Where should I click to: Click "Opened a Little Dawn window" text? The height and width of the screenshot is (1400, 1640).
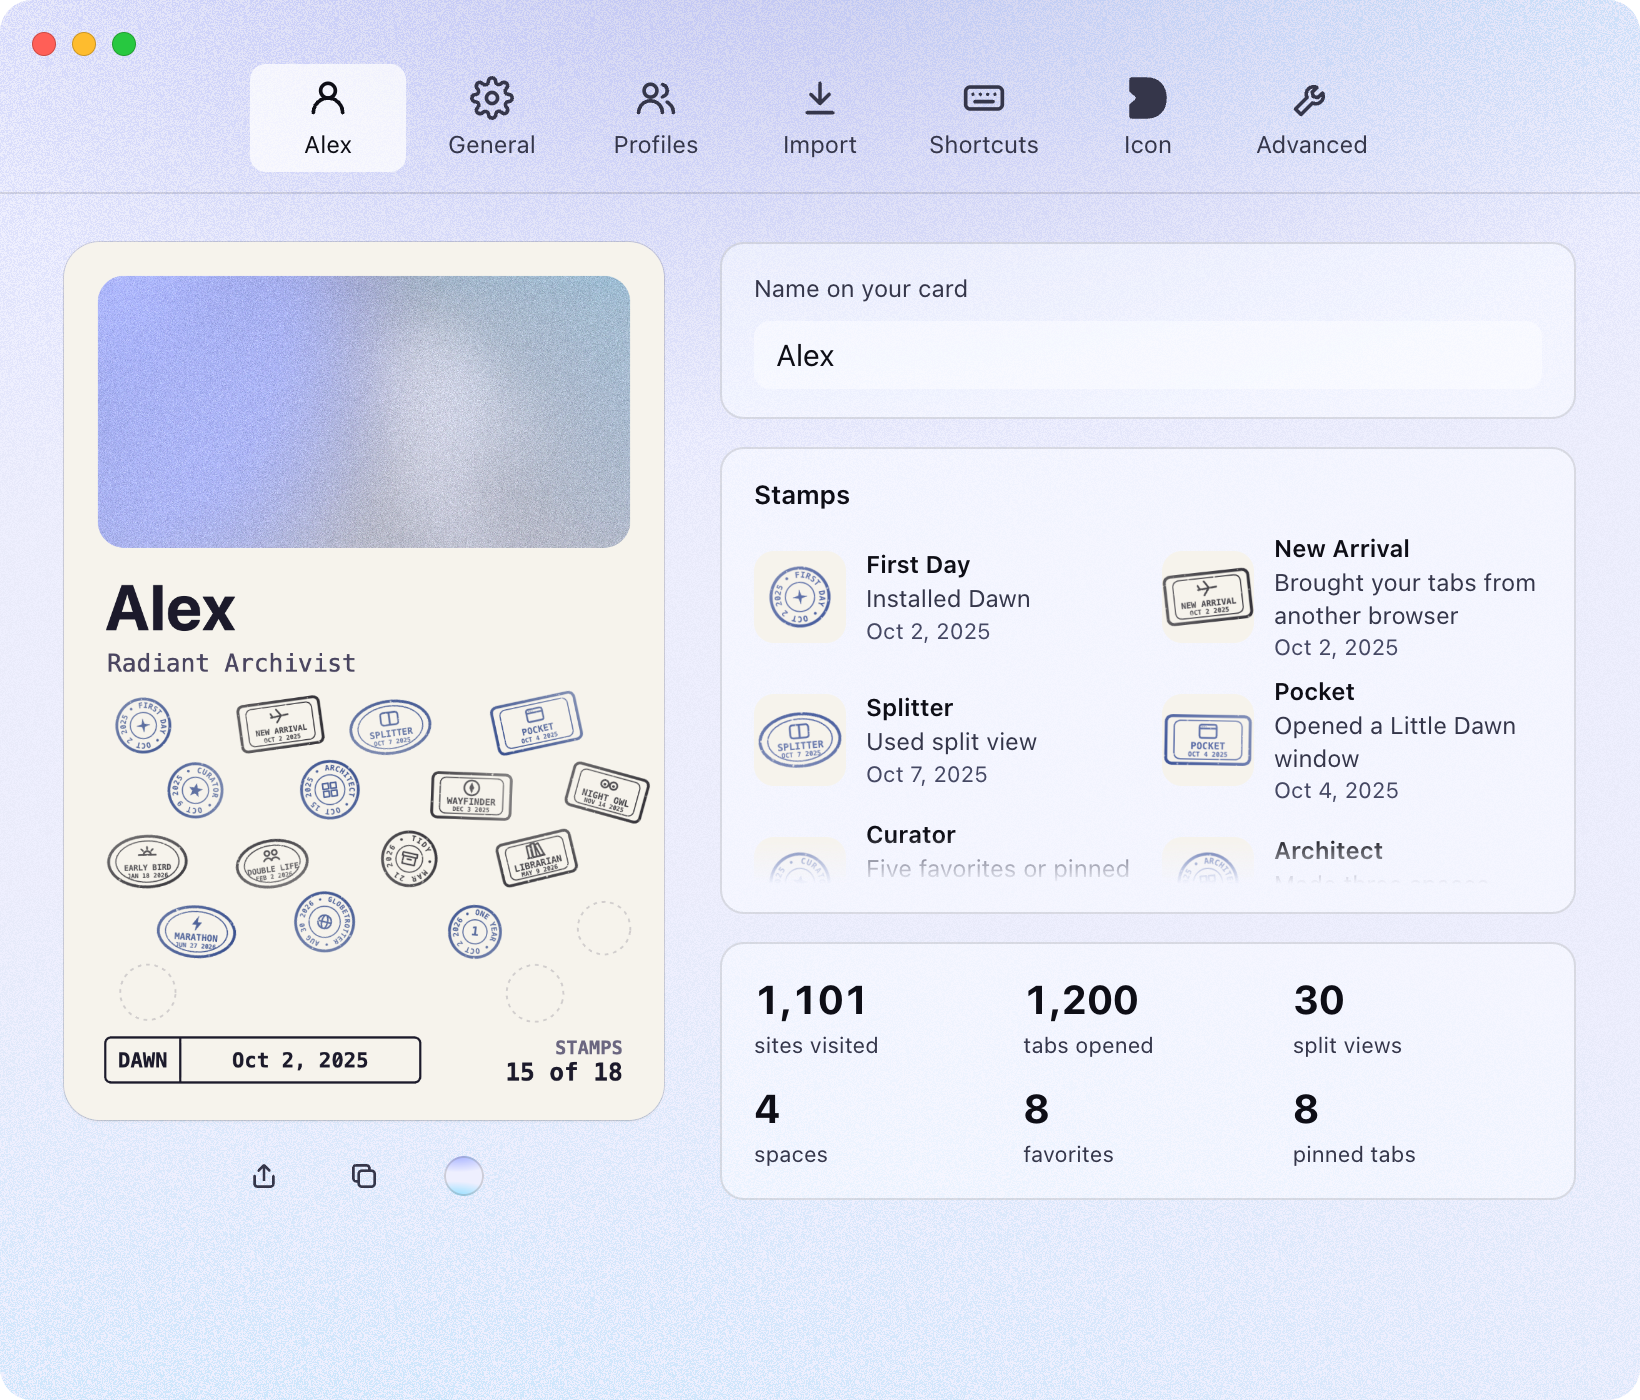(x=1395, y=742)
